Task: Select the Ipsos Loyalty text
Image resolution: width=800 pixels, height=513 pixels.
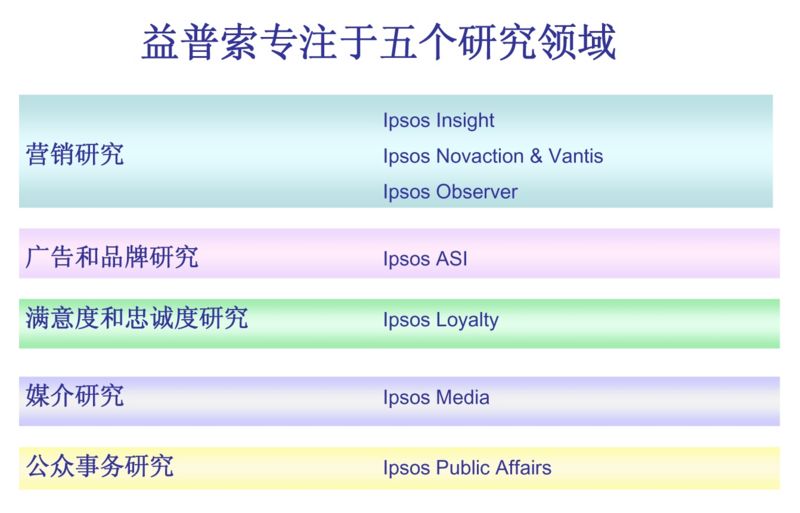Action: (x=440, y=321)
